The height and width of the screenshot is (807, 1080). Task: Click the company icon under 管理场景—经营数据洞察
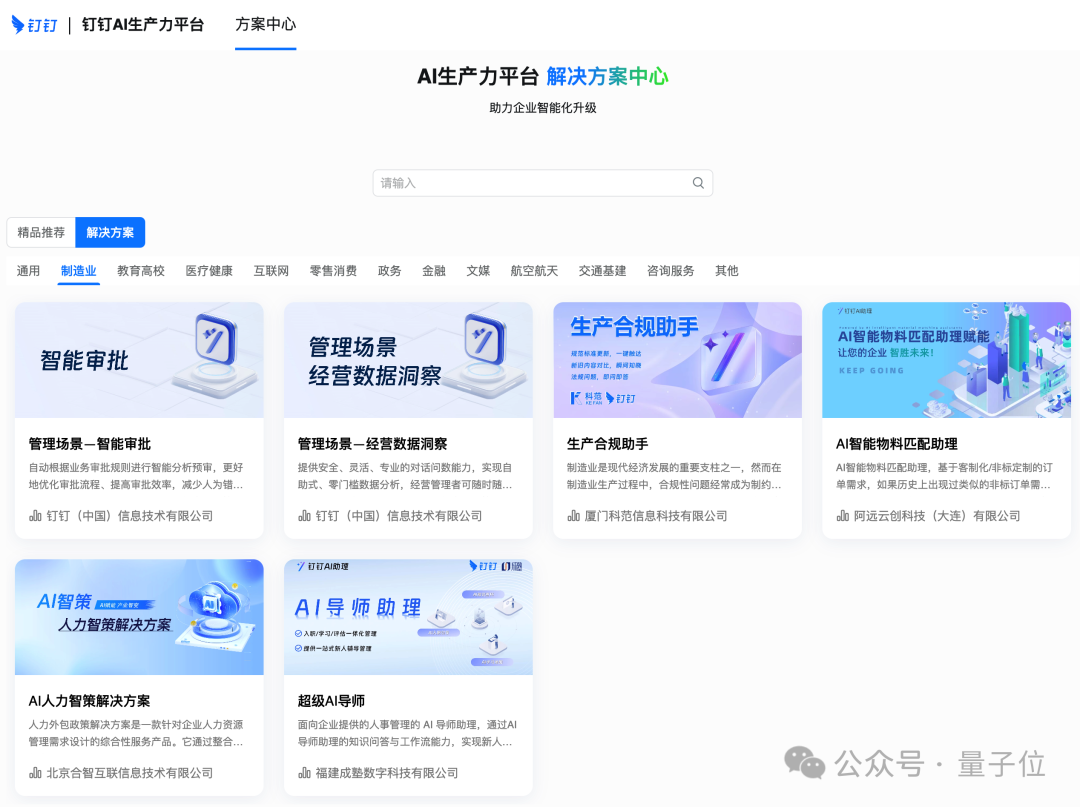tap(304, 516)
